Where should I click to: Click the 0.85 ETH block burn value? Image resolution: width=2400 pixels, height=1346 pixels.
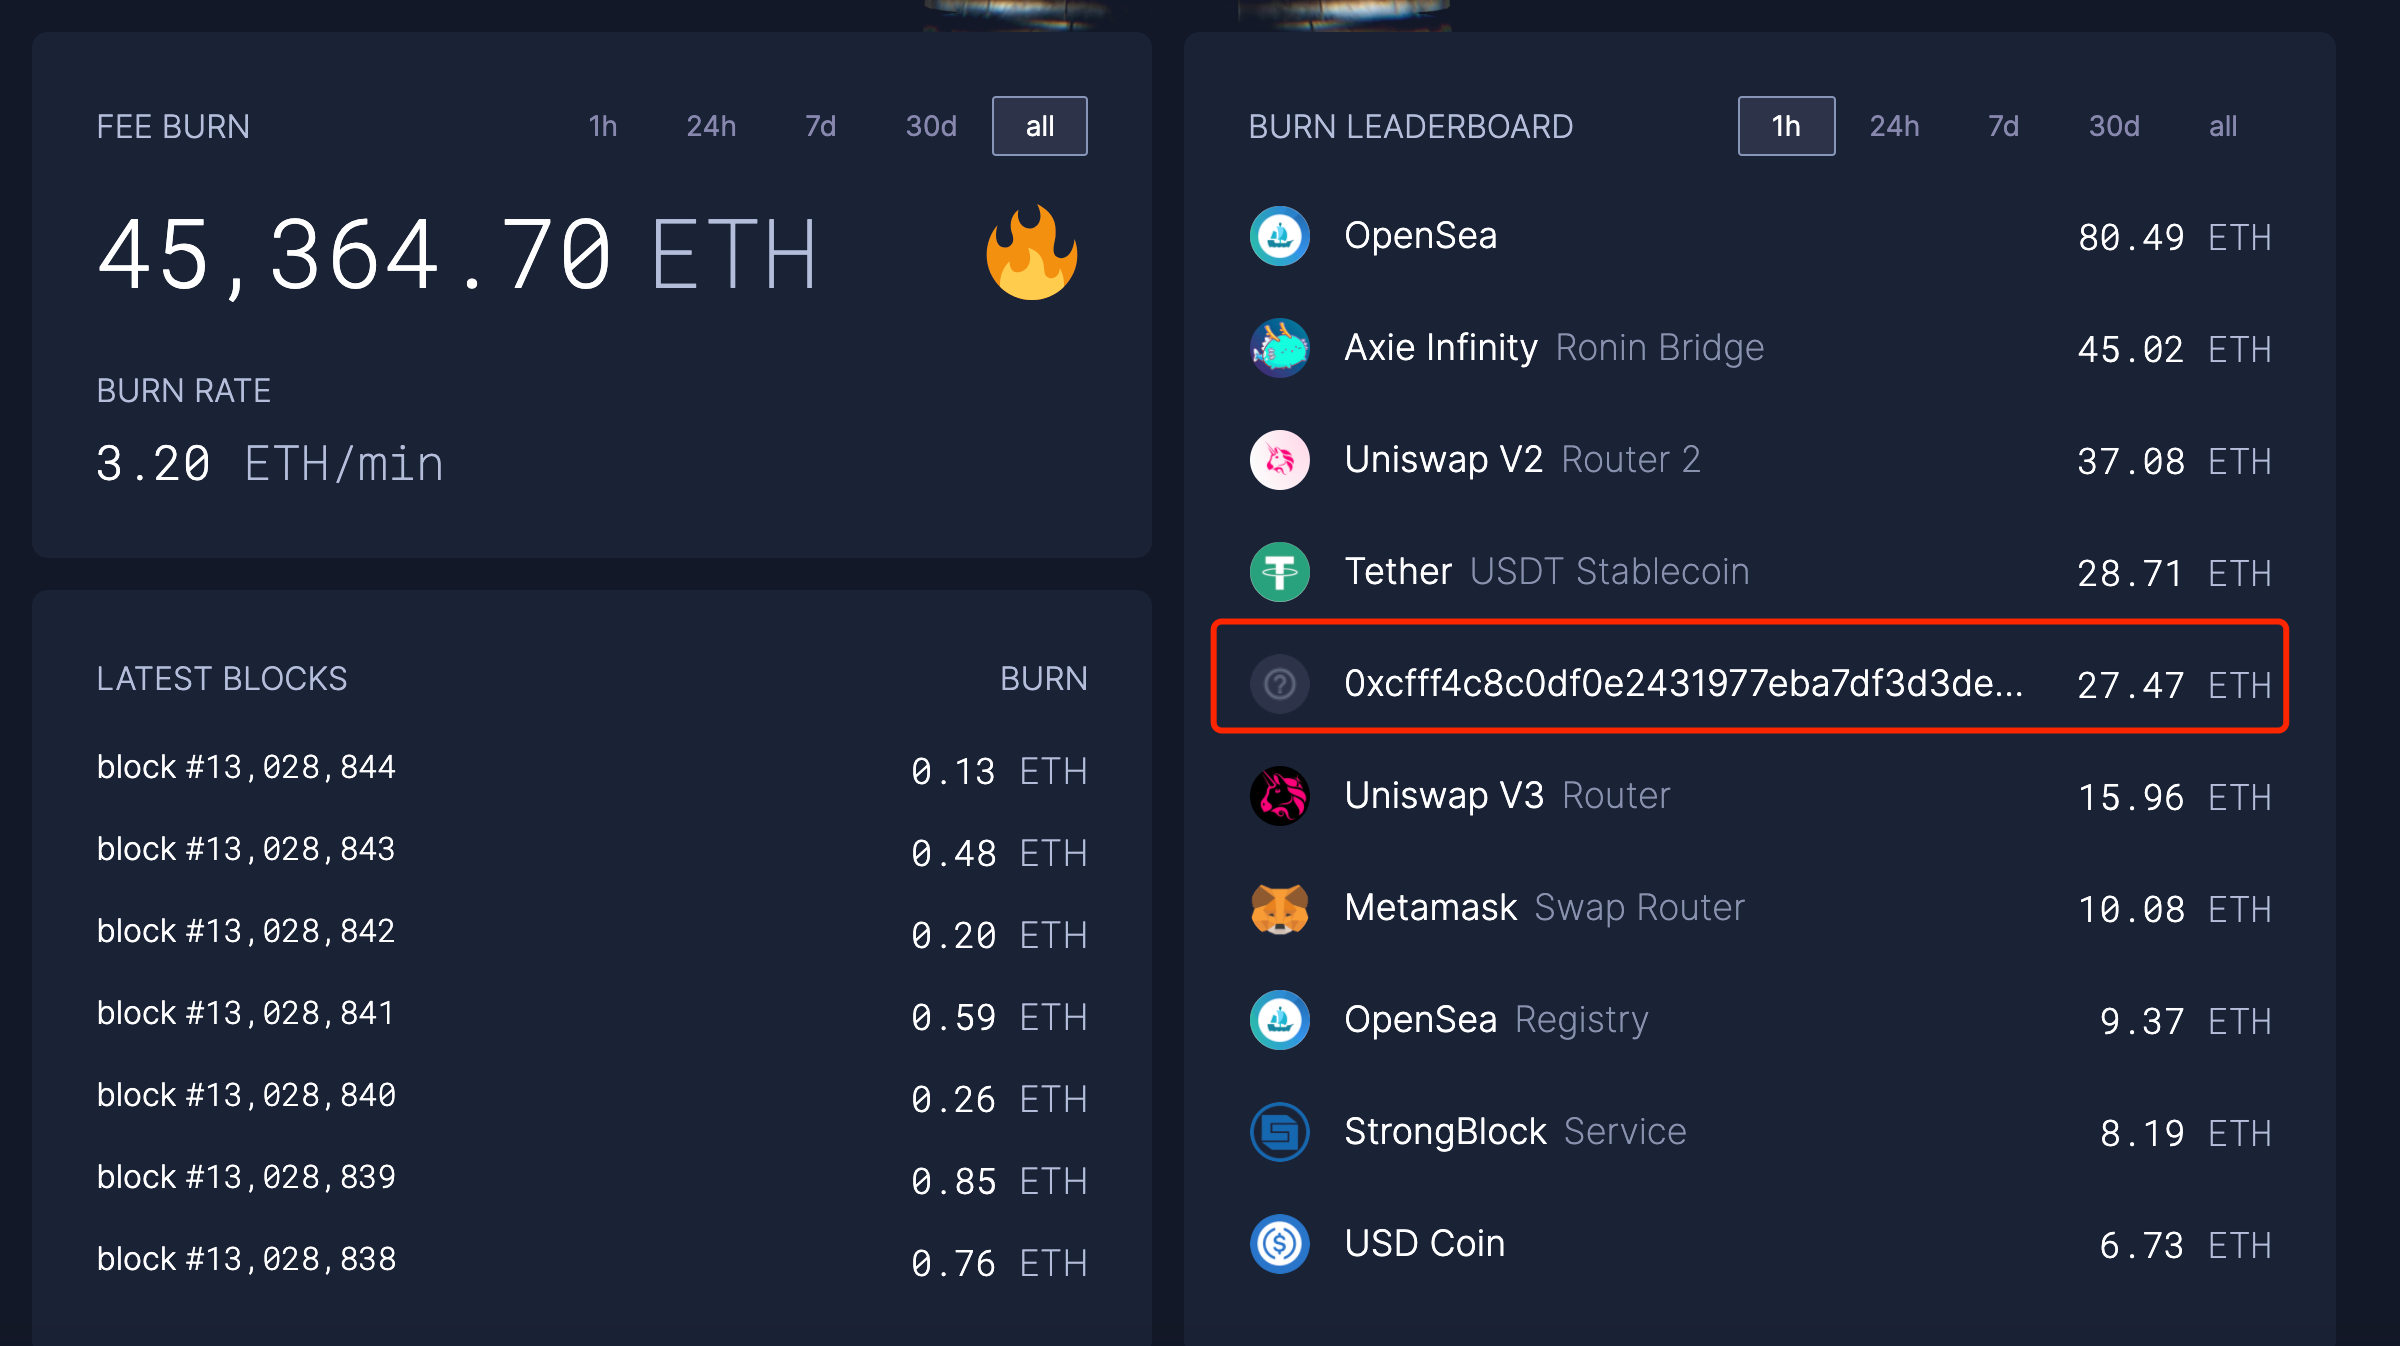pyautogui.click(x=999, y=1182)
